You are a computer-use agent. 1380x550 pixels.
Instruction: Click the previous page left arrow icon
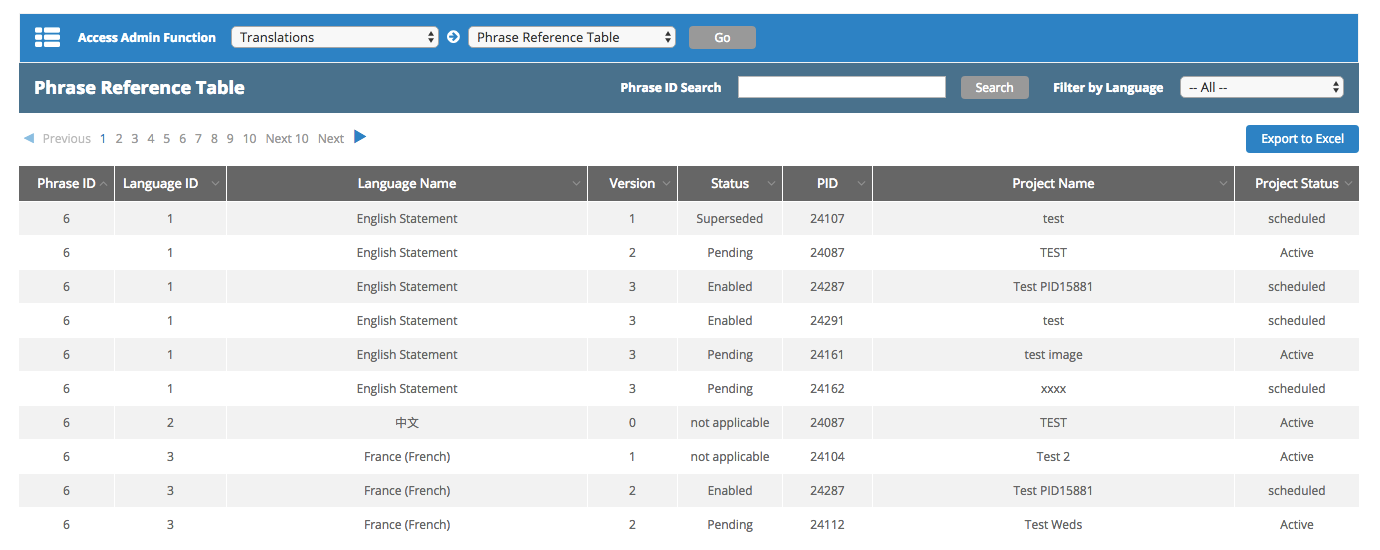[x=29, y=138]
